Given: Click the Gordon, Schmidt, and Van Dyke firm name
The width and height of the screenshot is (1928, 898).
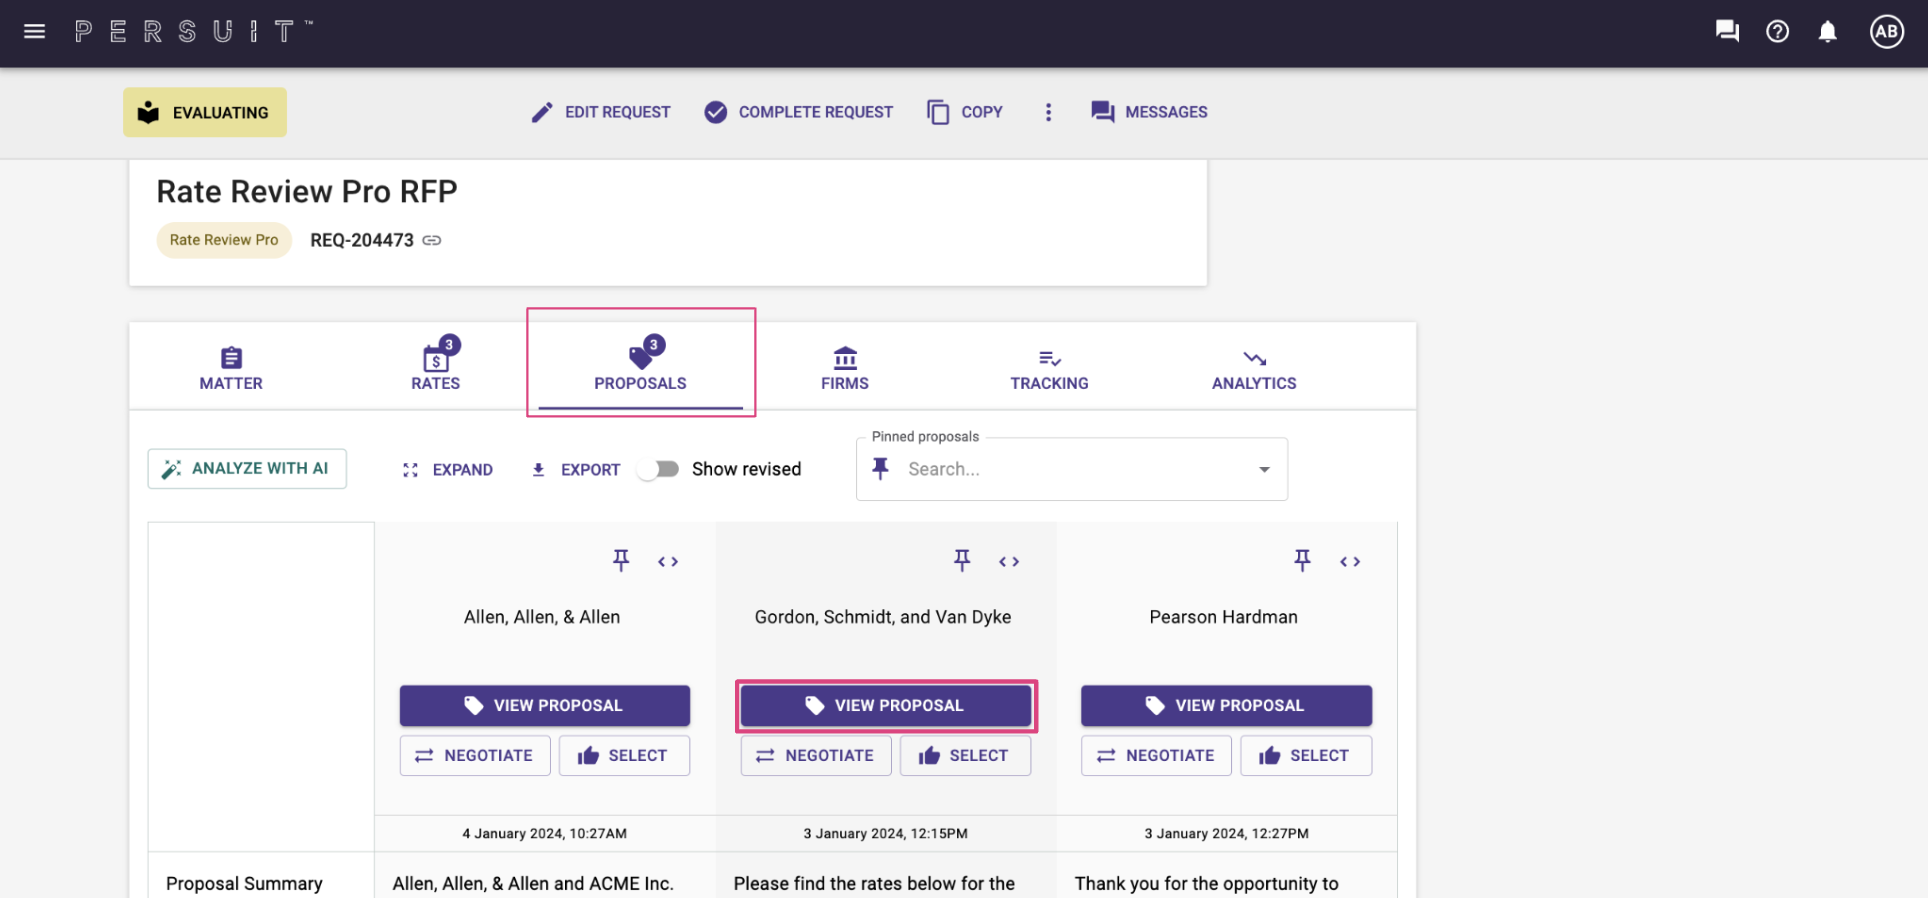Looking at the screenshot, I should (883, 617).
